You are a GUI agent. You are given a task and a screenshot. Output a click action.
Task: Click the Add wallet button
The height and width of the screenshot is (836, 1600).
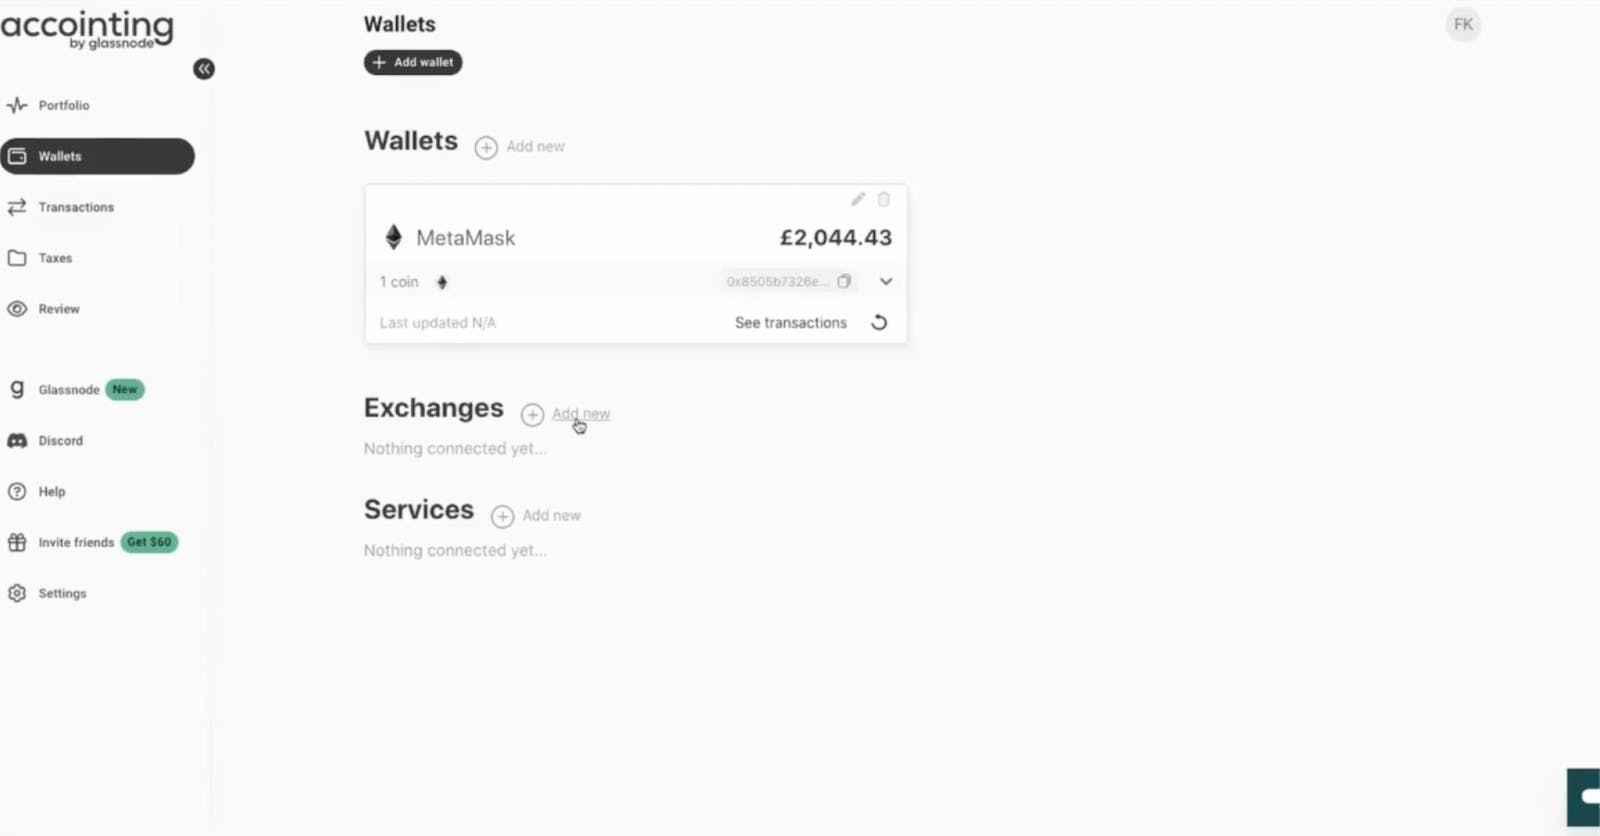coord(413,62)
